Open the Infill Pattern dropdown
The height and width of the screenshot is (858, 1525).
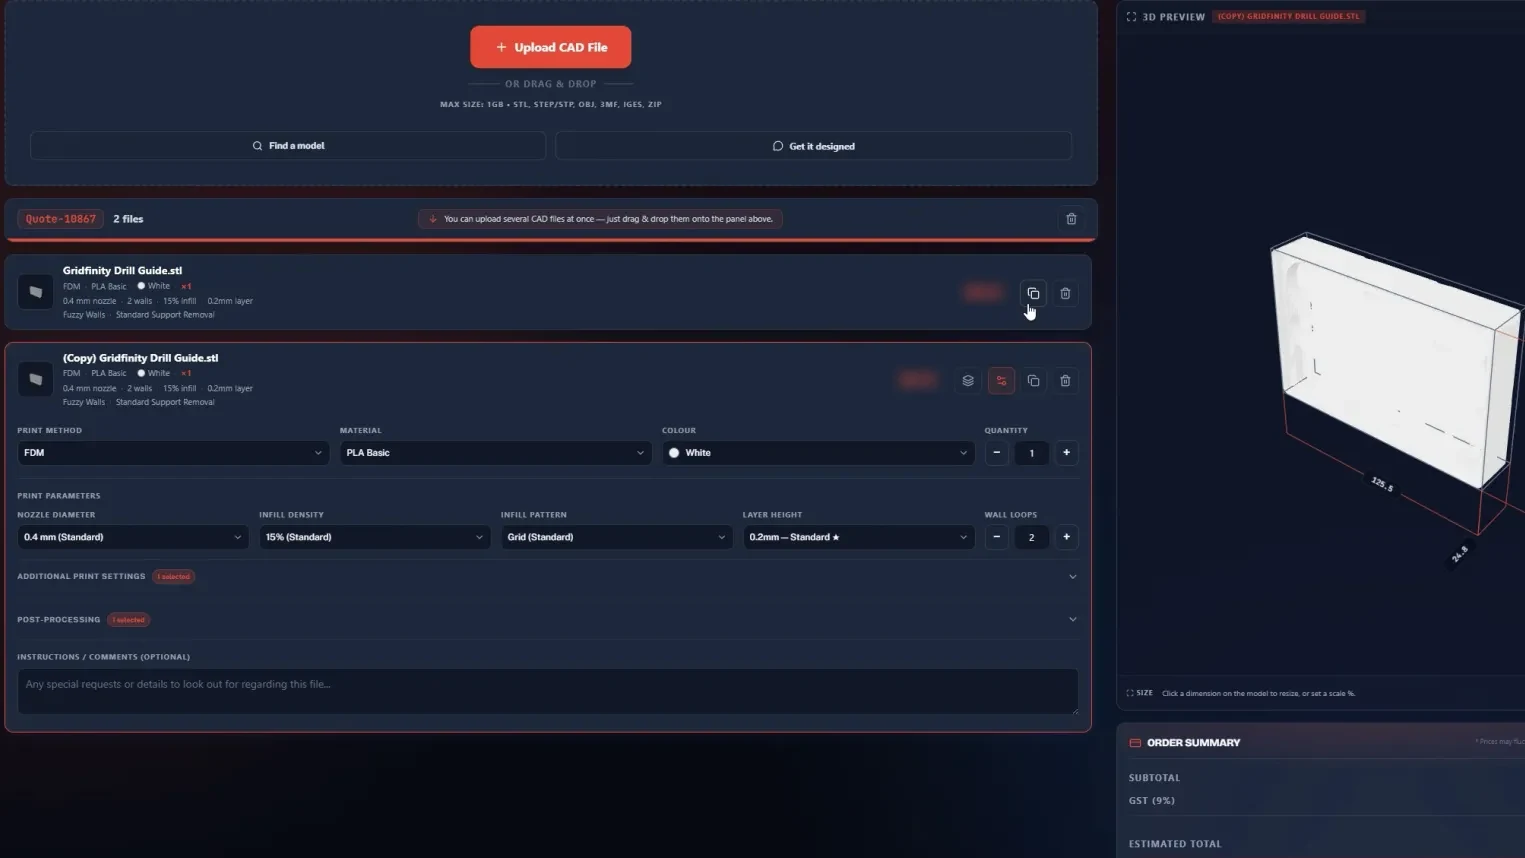[x=616, y=537]
